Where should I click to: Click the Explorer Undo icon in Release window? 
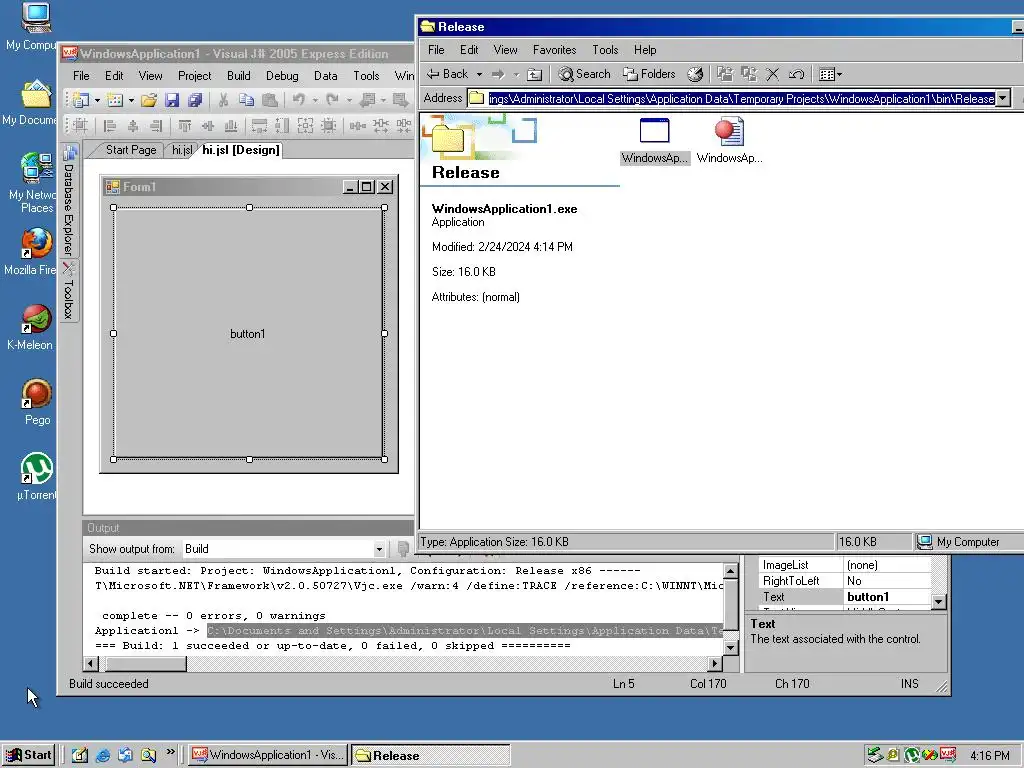click(x=796, y=74)
